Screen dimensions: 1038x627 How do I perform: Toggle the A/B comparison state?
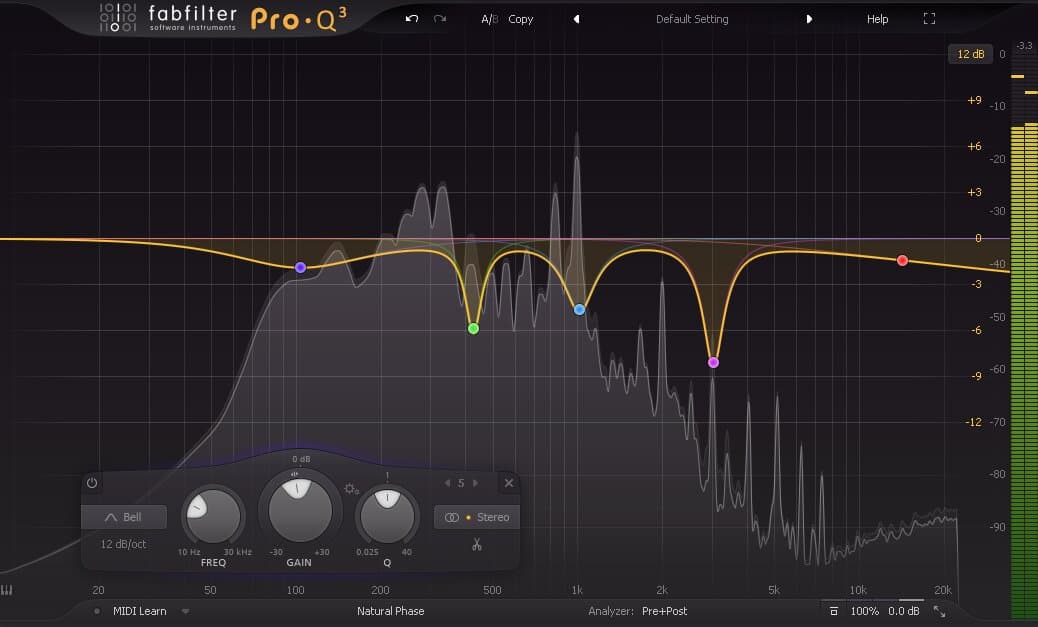489,19
